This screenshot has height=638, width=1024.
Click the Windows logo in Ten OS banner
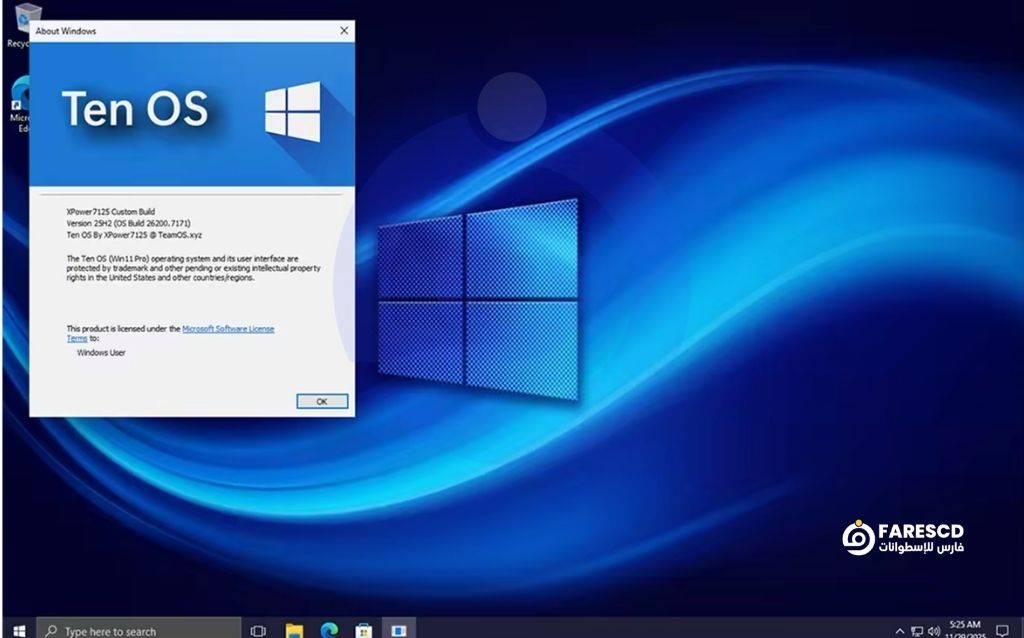coord(292,111)
